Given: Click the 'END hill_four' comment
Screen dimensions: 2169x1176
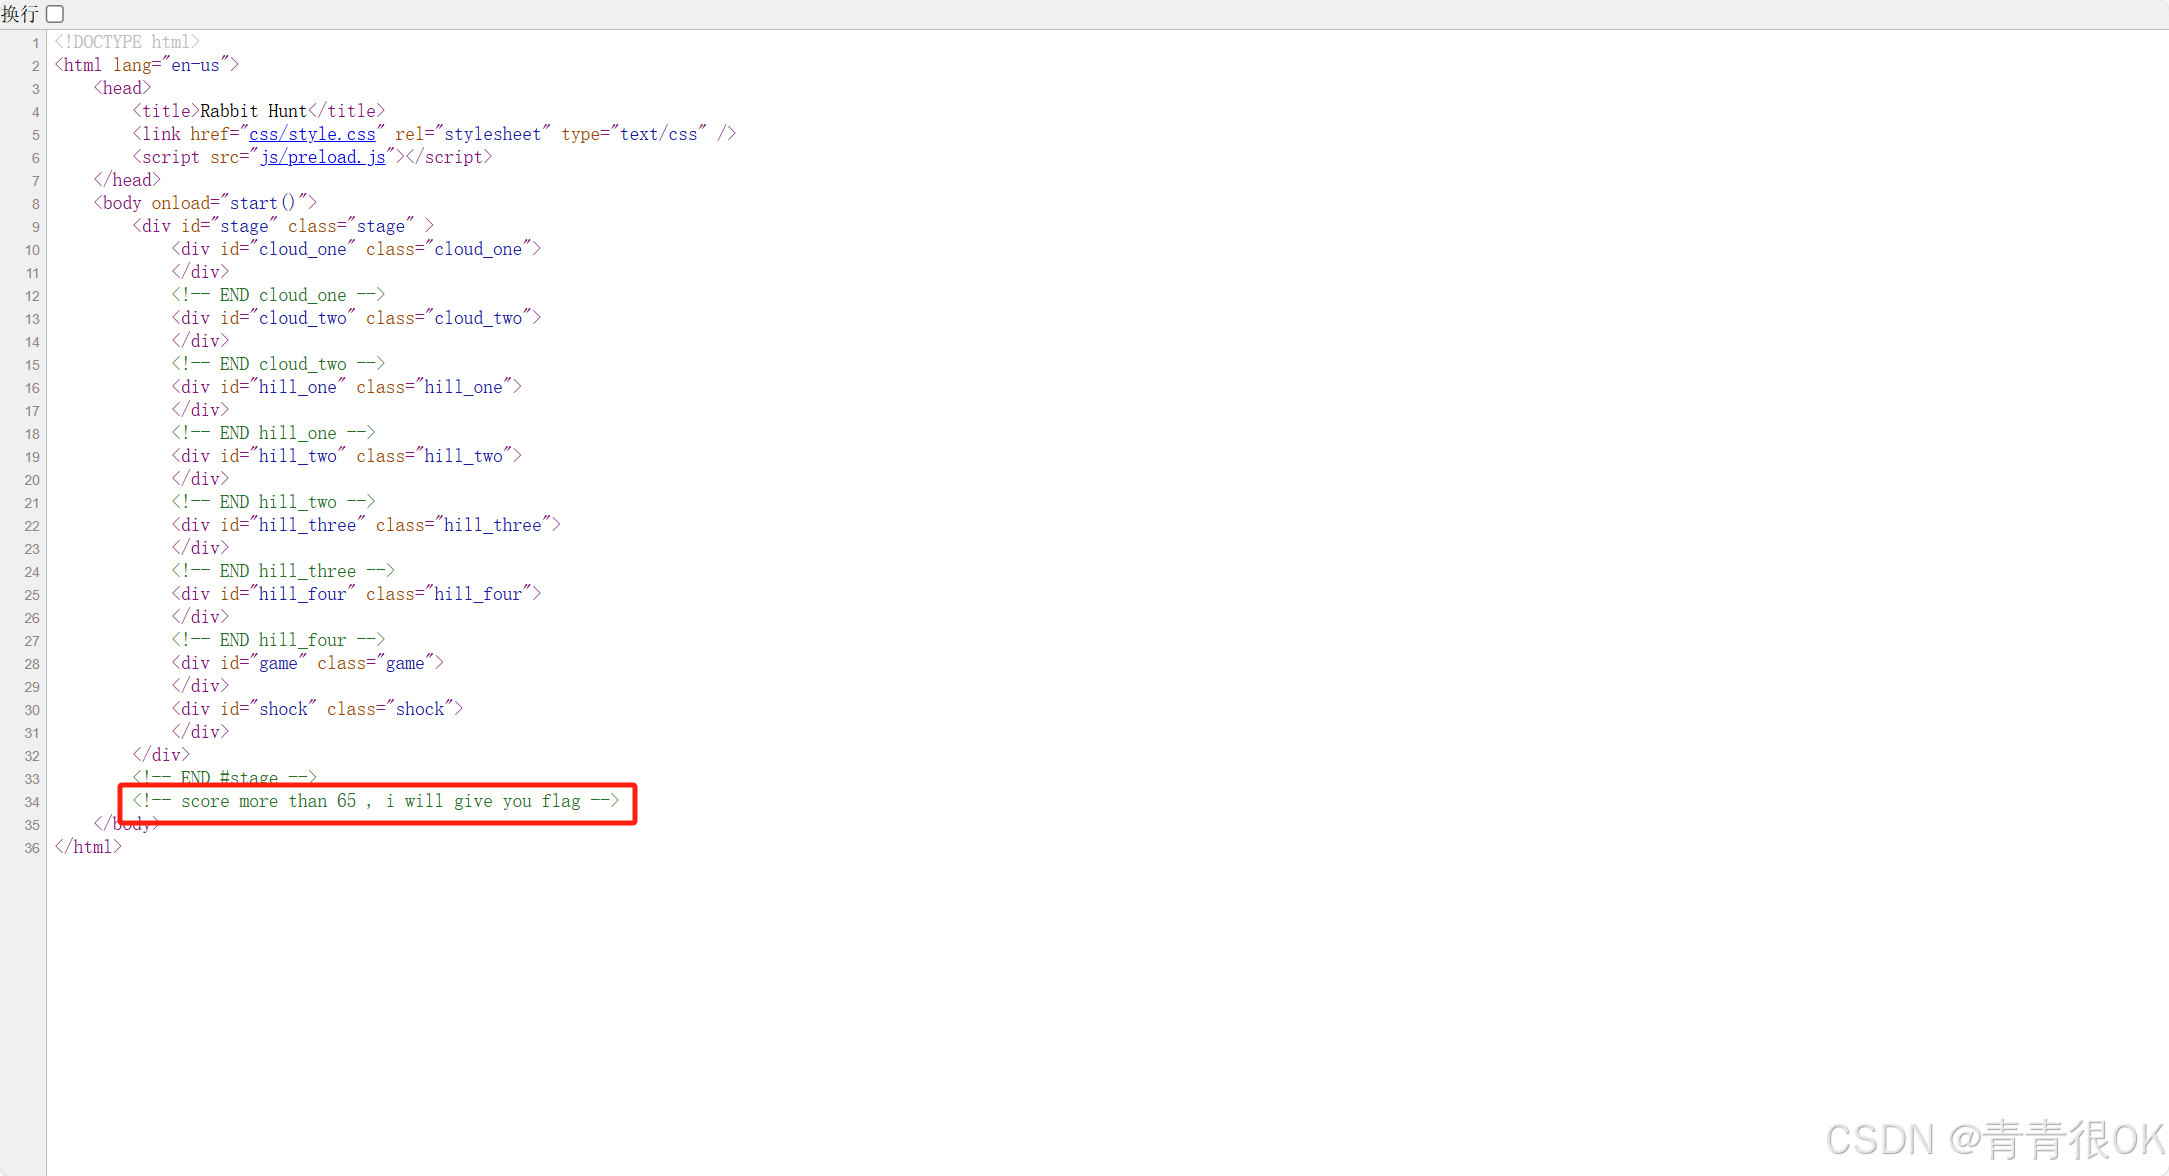Looking at the screenshot, I should coord(278,640).
